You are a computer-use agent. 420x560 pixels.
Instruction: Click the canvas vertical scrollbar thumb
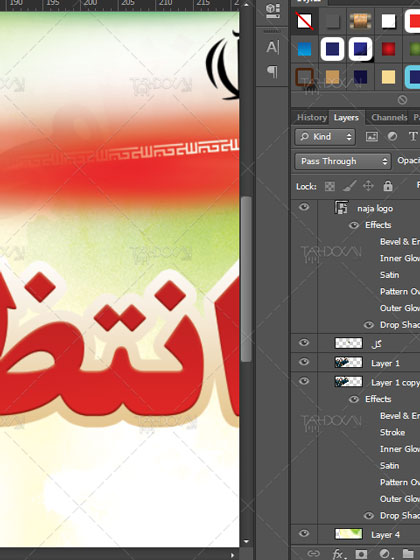(x=246, y=279)
